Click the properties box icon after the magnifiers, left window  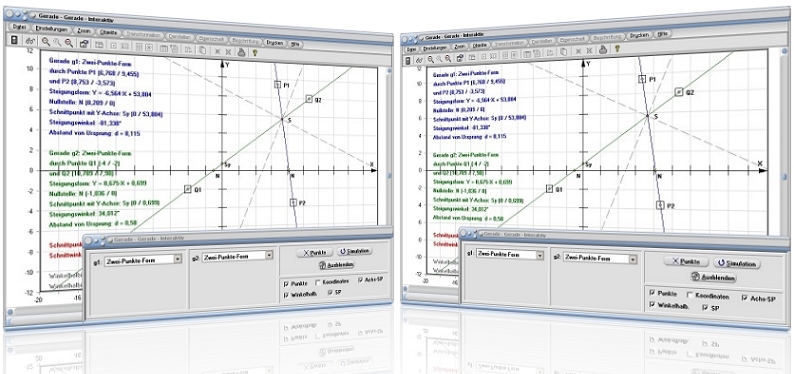click(84, 44)
